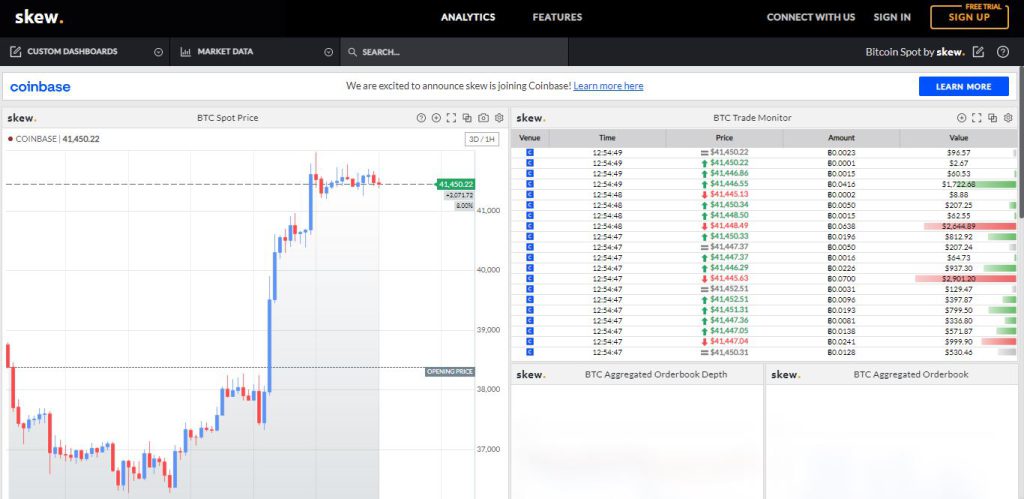The height and width of the screenshot is (499, 1024).
Task: Click the price $41,452.51 with green arrow
Action: click(x=729, y=299)
